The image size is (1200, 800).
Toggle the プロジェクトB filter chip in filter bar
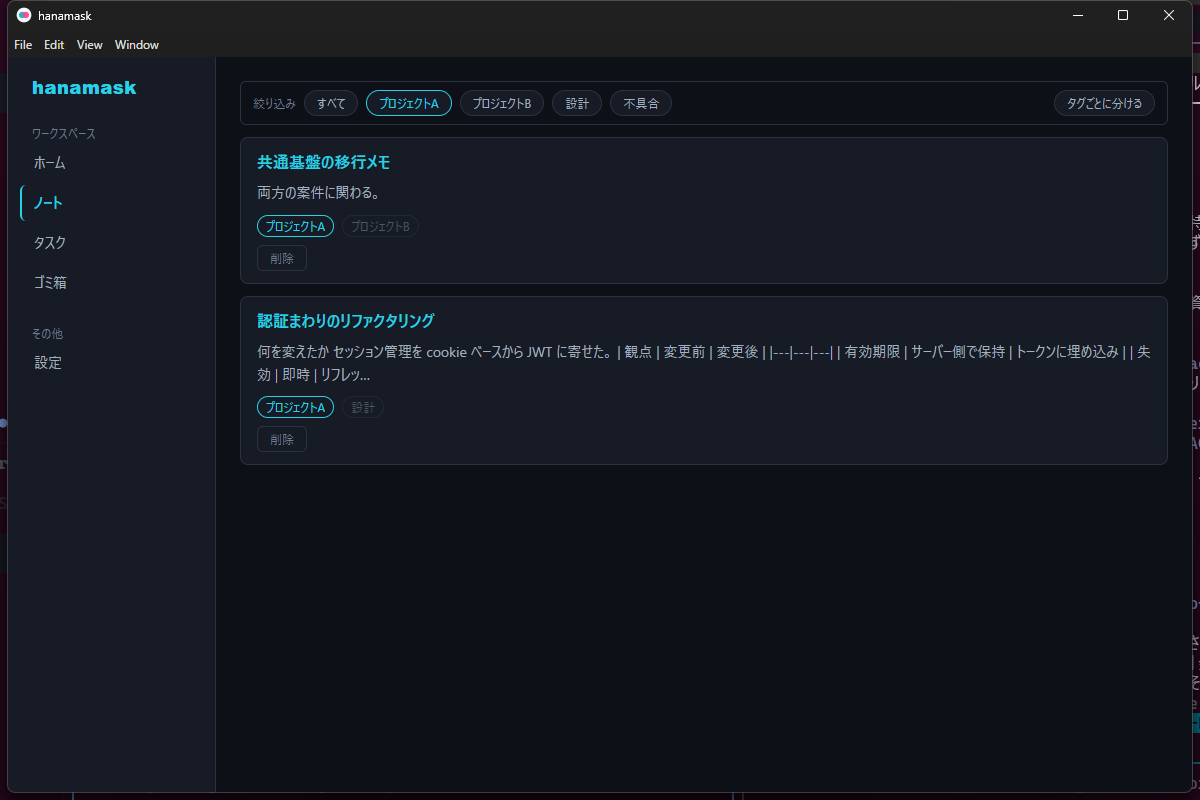tap(502, 103)
